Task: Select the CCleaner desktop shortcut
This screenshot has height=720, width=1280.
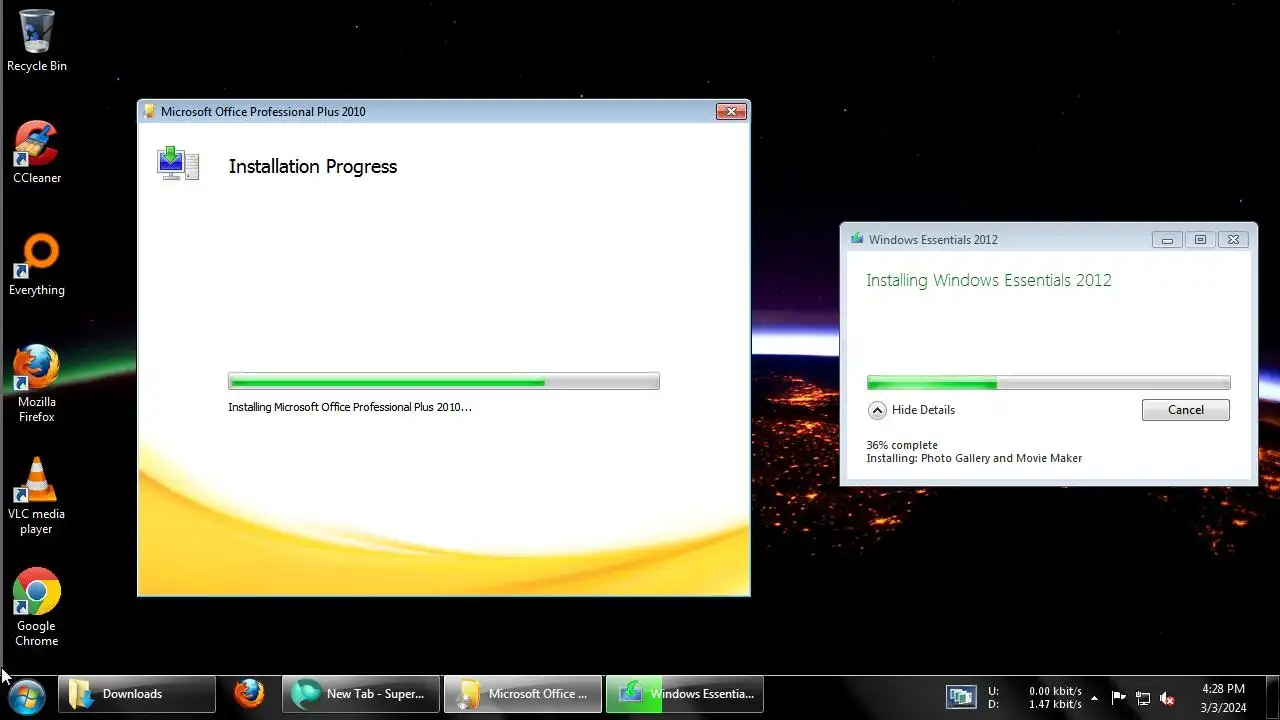Action: (x=37, y=152)
